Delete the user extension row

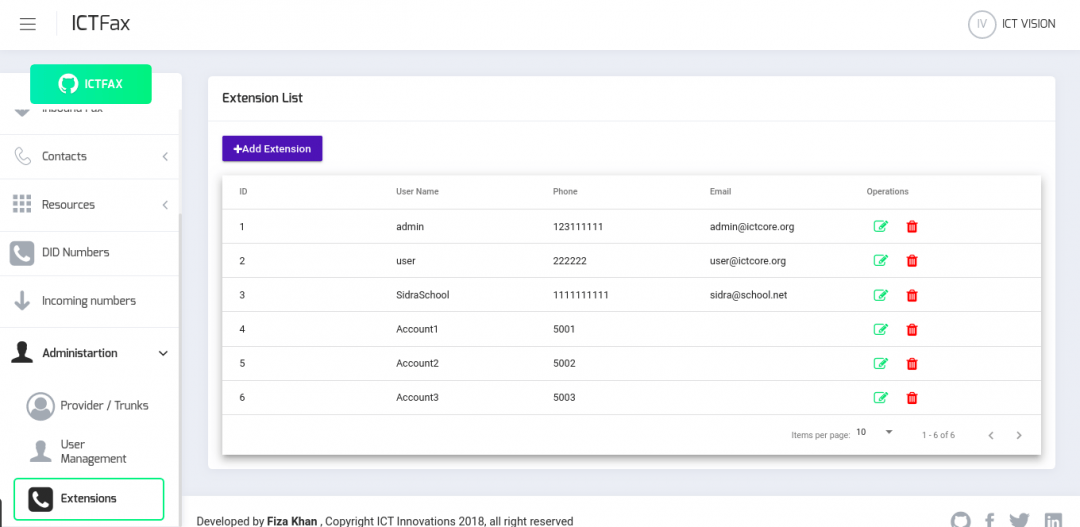coord(911,261)
